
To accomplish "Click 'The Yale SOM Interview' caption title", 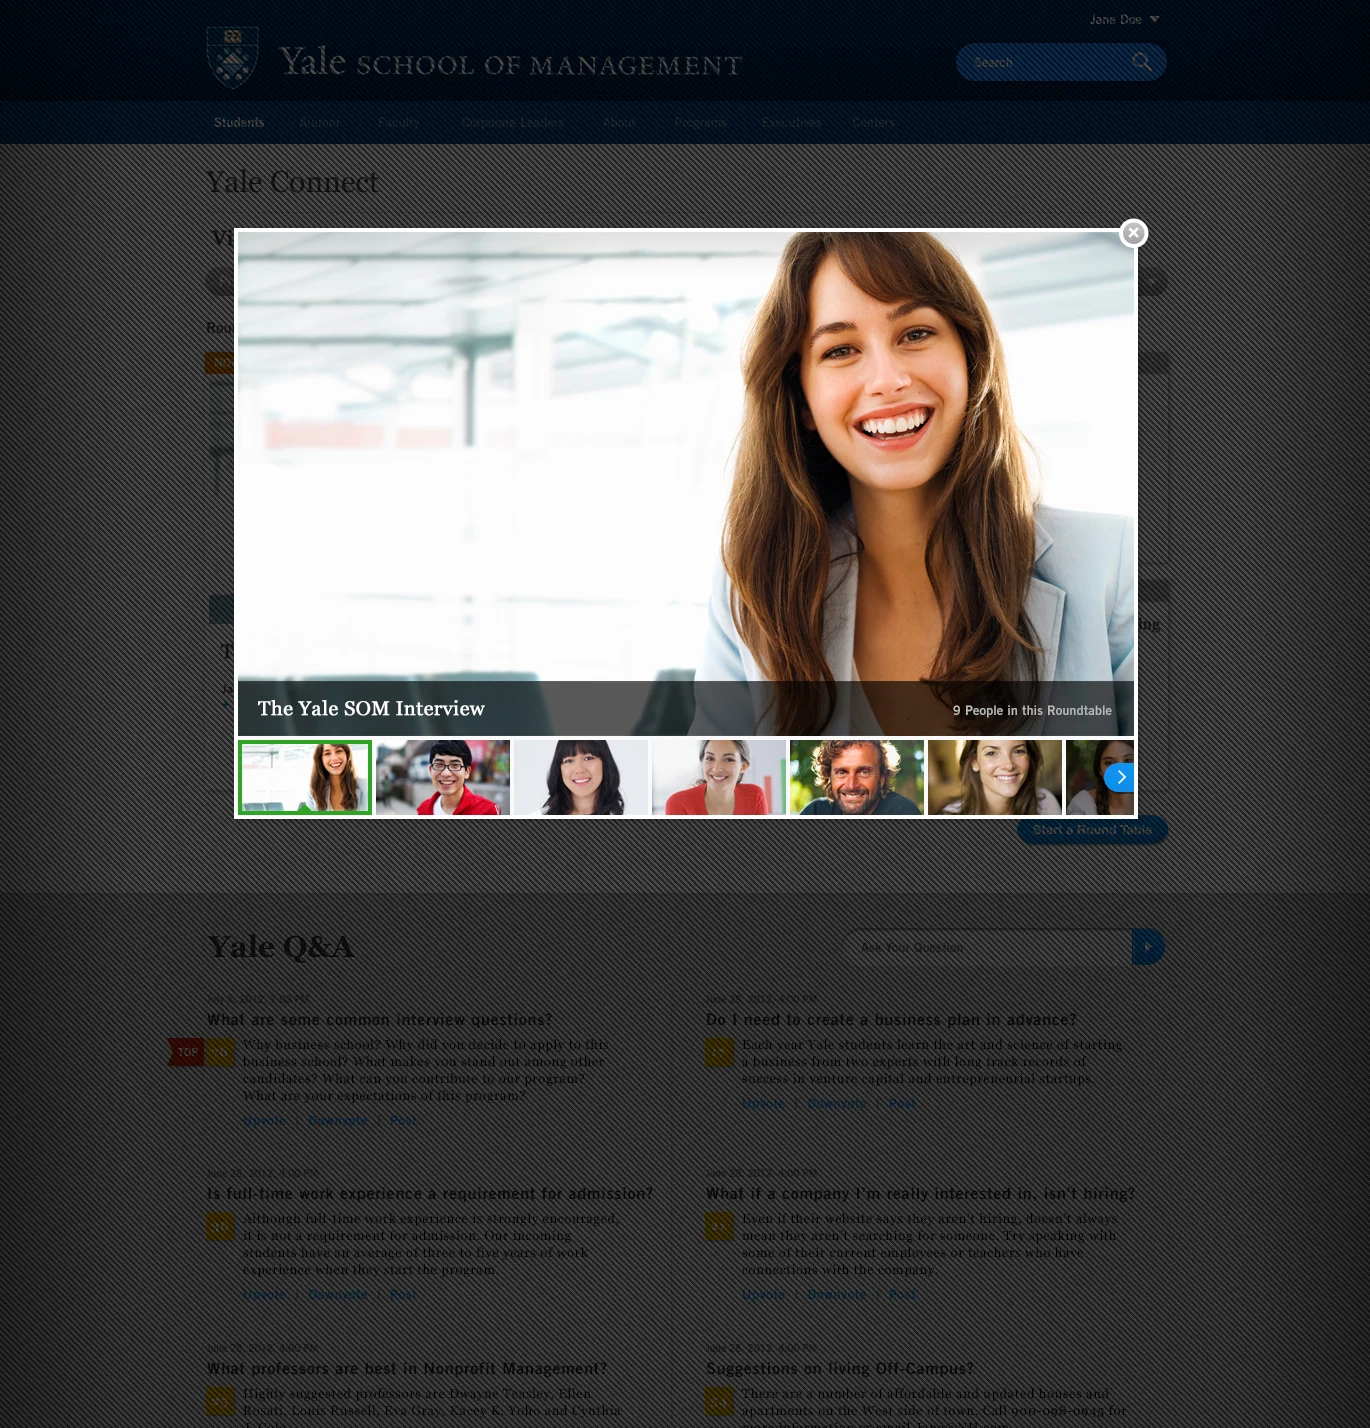I will pos(371,709).
